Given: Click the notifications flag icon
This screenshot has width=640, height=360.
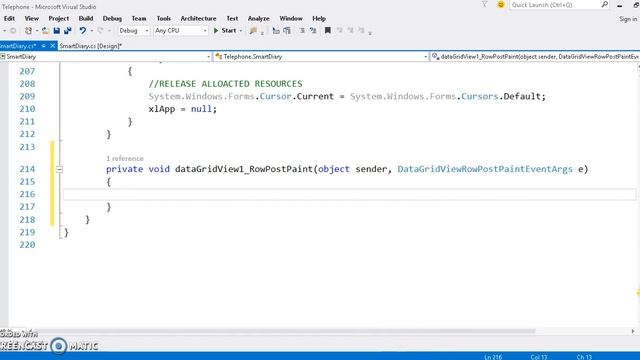Looking at the screenshot, I should point(484,5).
